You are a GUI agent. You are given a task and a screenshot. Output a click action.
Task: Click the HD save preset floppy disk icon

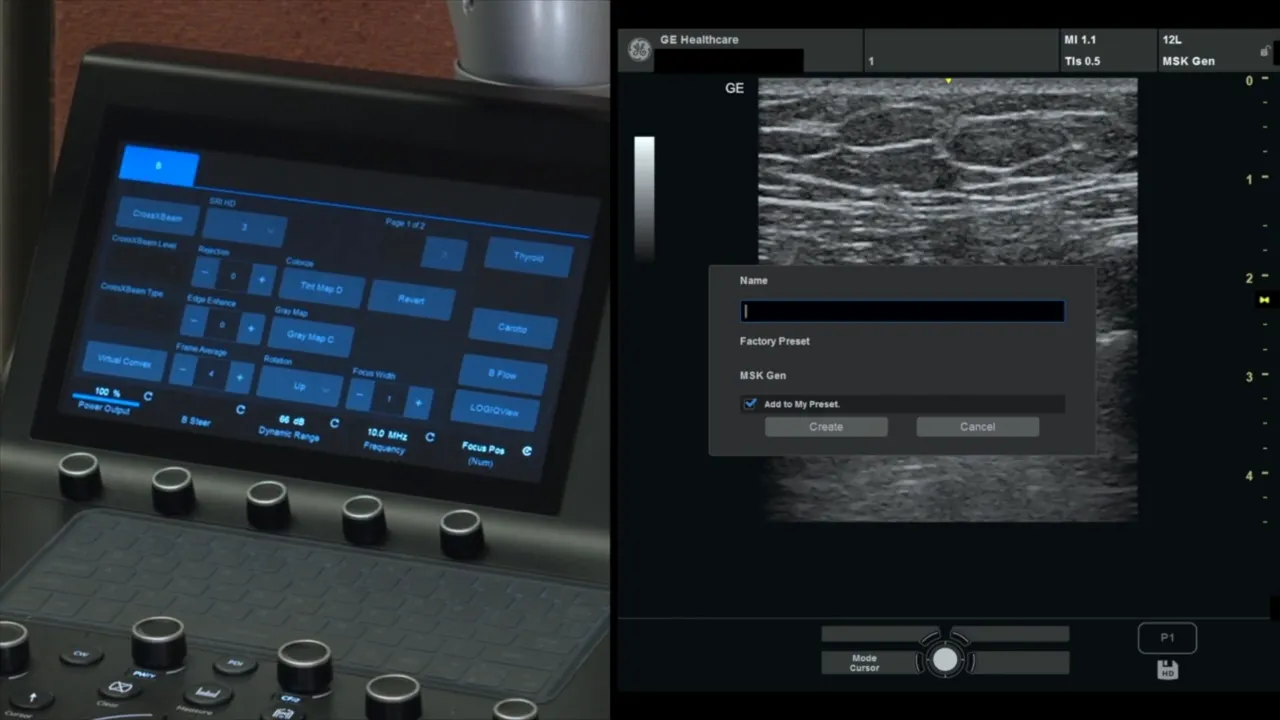1167,669
